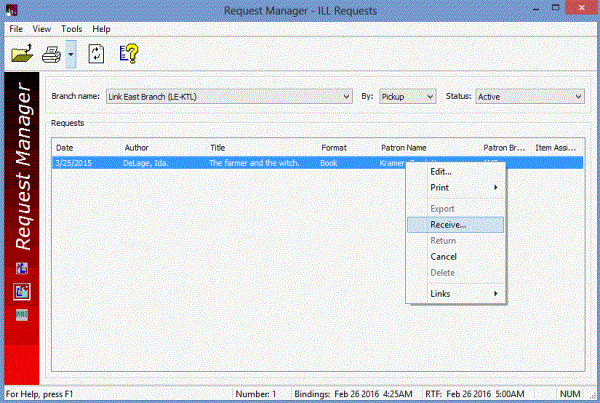Click the yellow question mark help icon

coord(128,54)
